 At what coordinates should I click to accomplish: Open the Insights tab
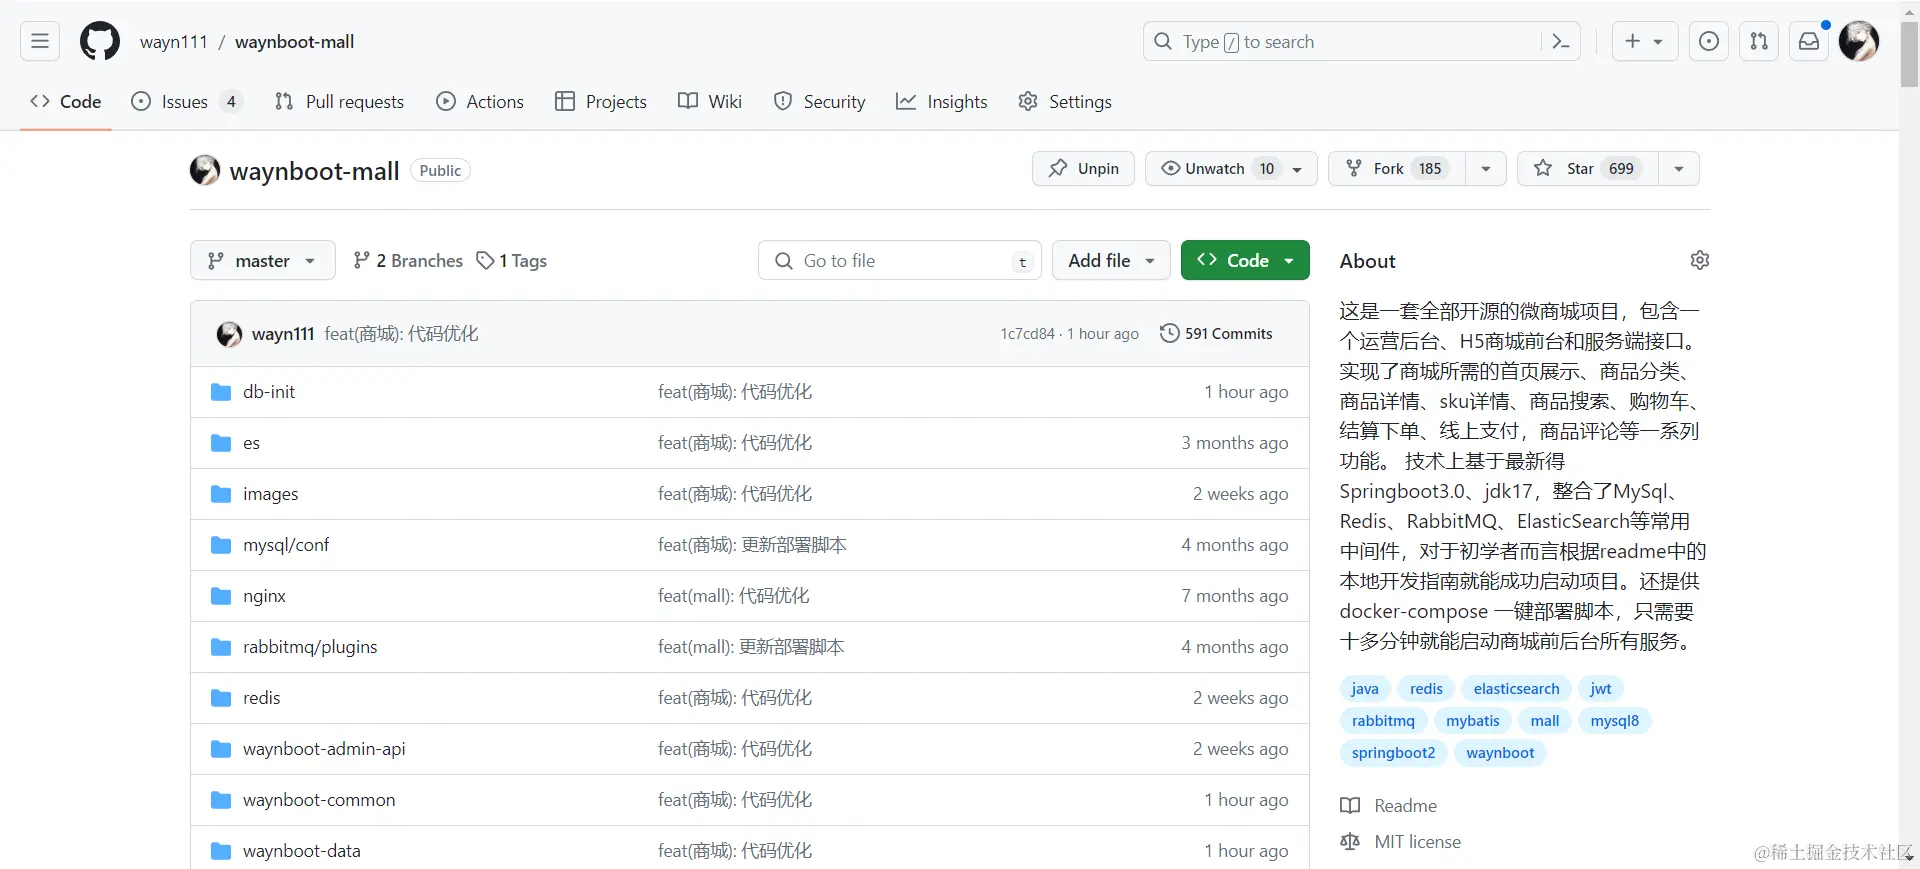tap(942, 101)
